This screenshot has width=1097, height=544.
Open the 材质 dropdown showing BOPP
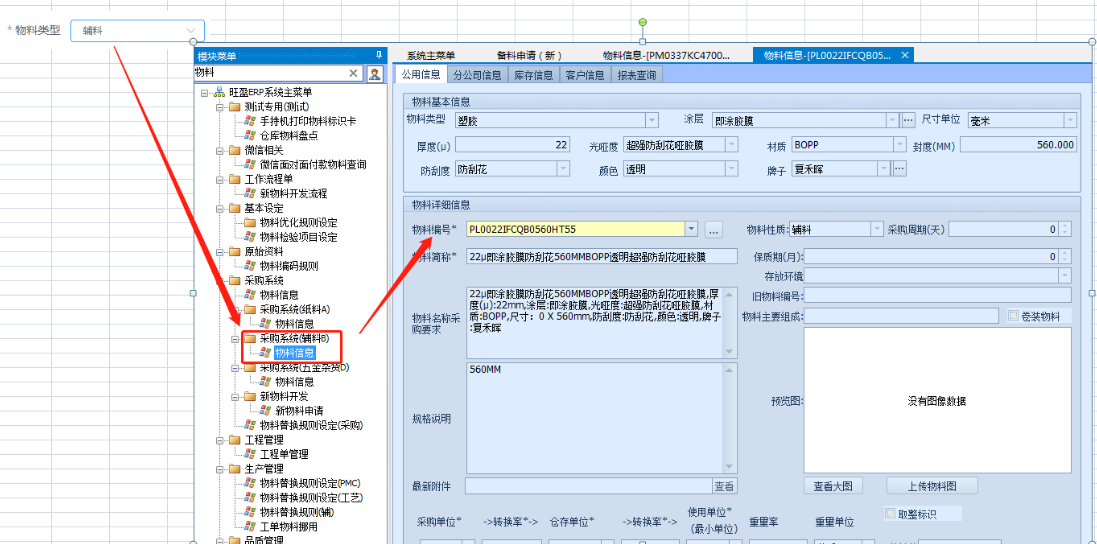tap(901, 145)
